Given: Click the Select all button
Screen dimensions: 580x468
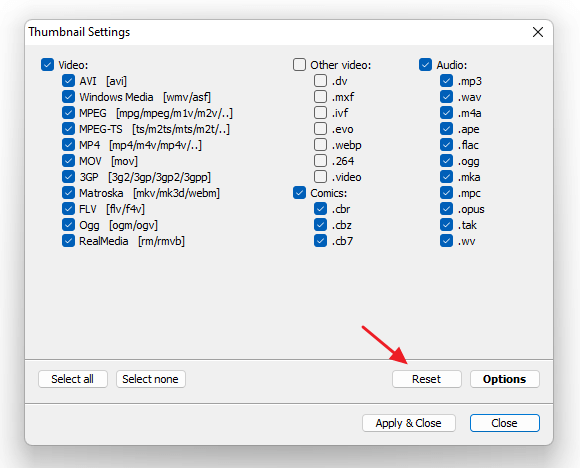Looking at the screenshot, I should (x=72, y=379).
